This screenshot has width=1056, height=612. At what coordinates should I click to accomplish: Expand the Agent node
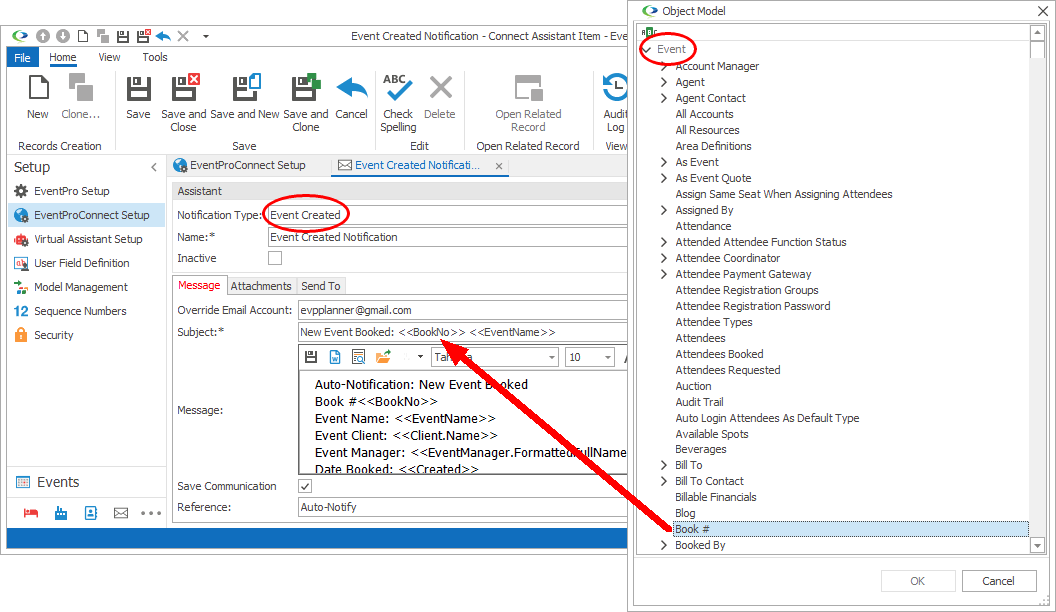coord(664,82)
